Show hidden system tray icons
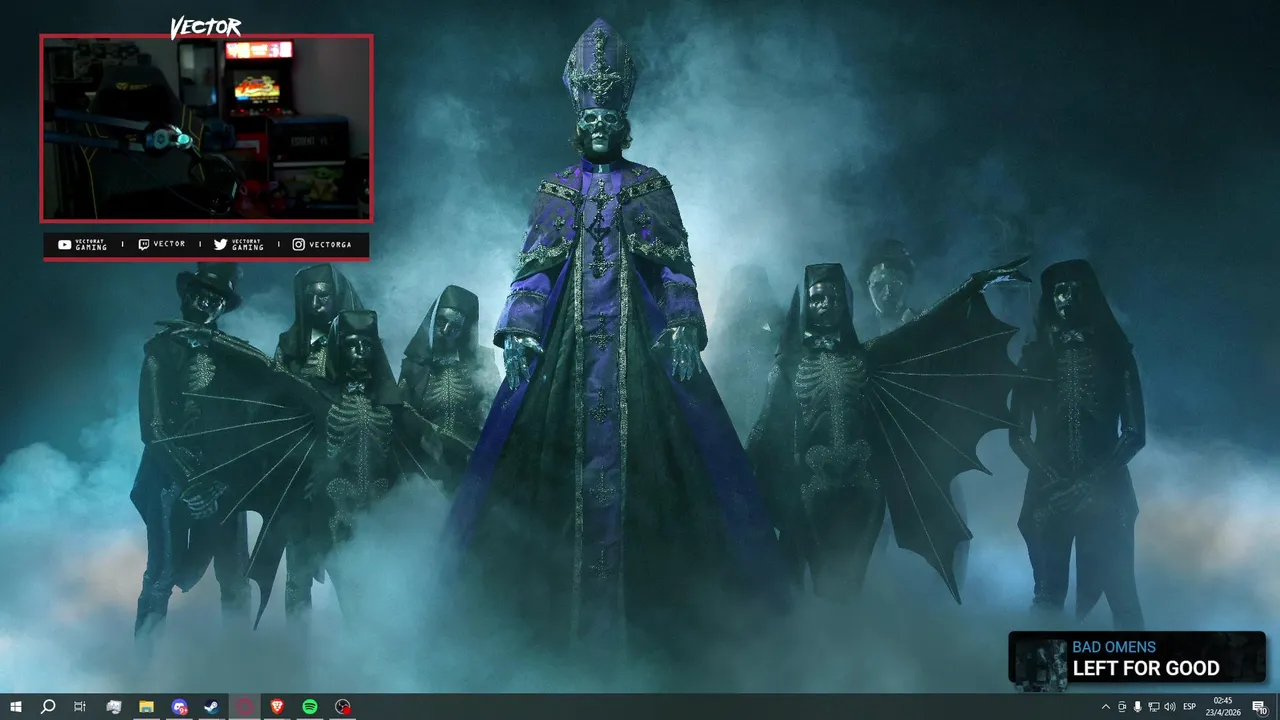 [1106, 707]
